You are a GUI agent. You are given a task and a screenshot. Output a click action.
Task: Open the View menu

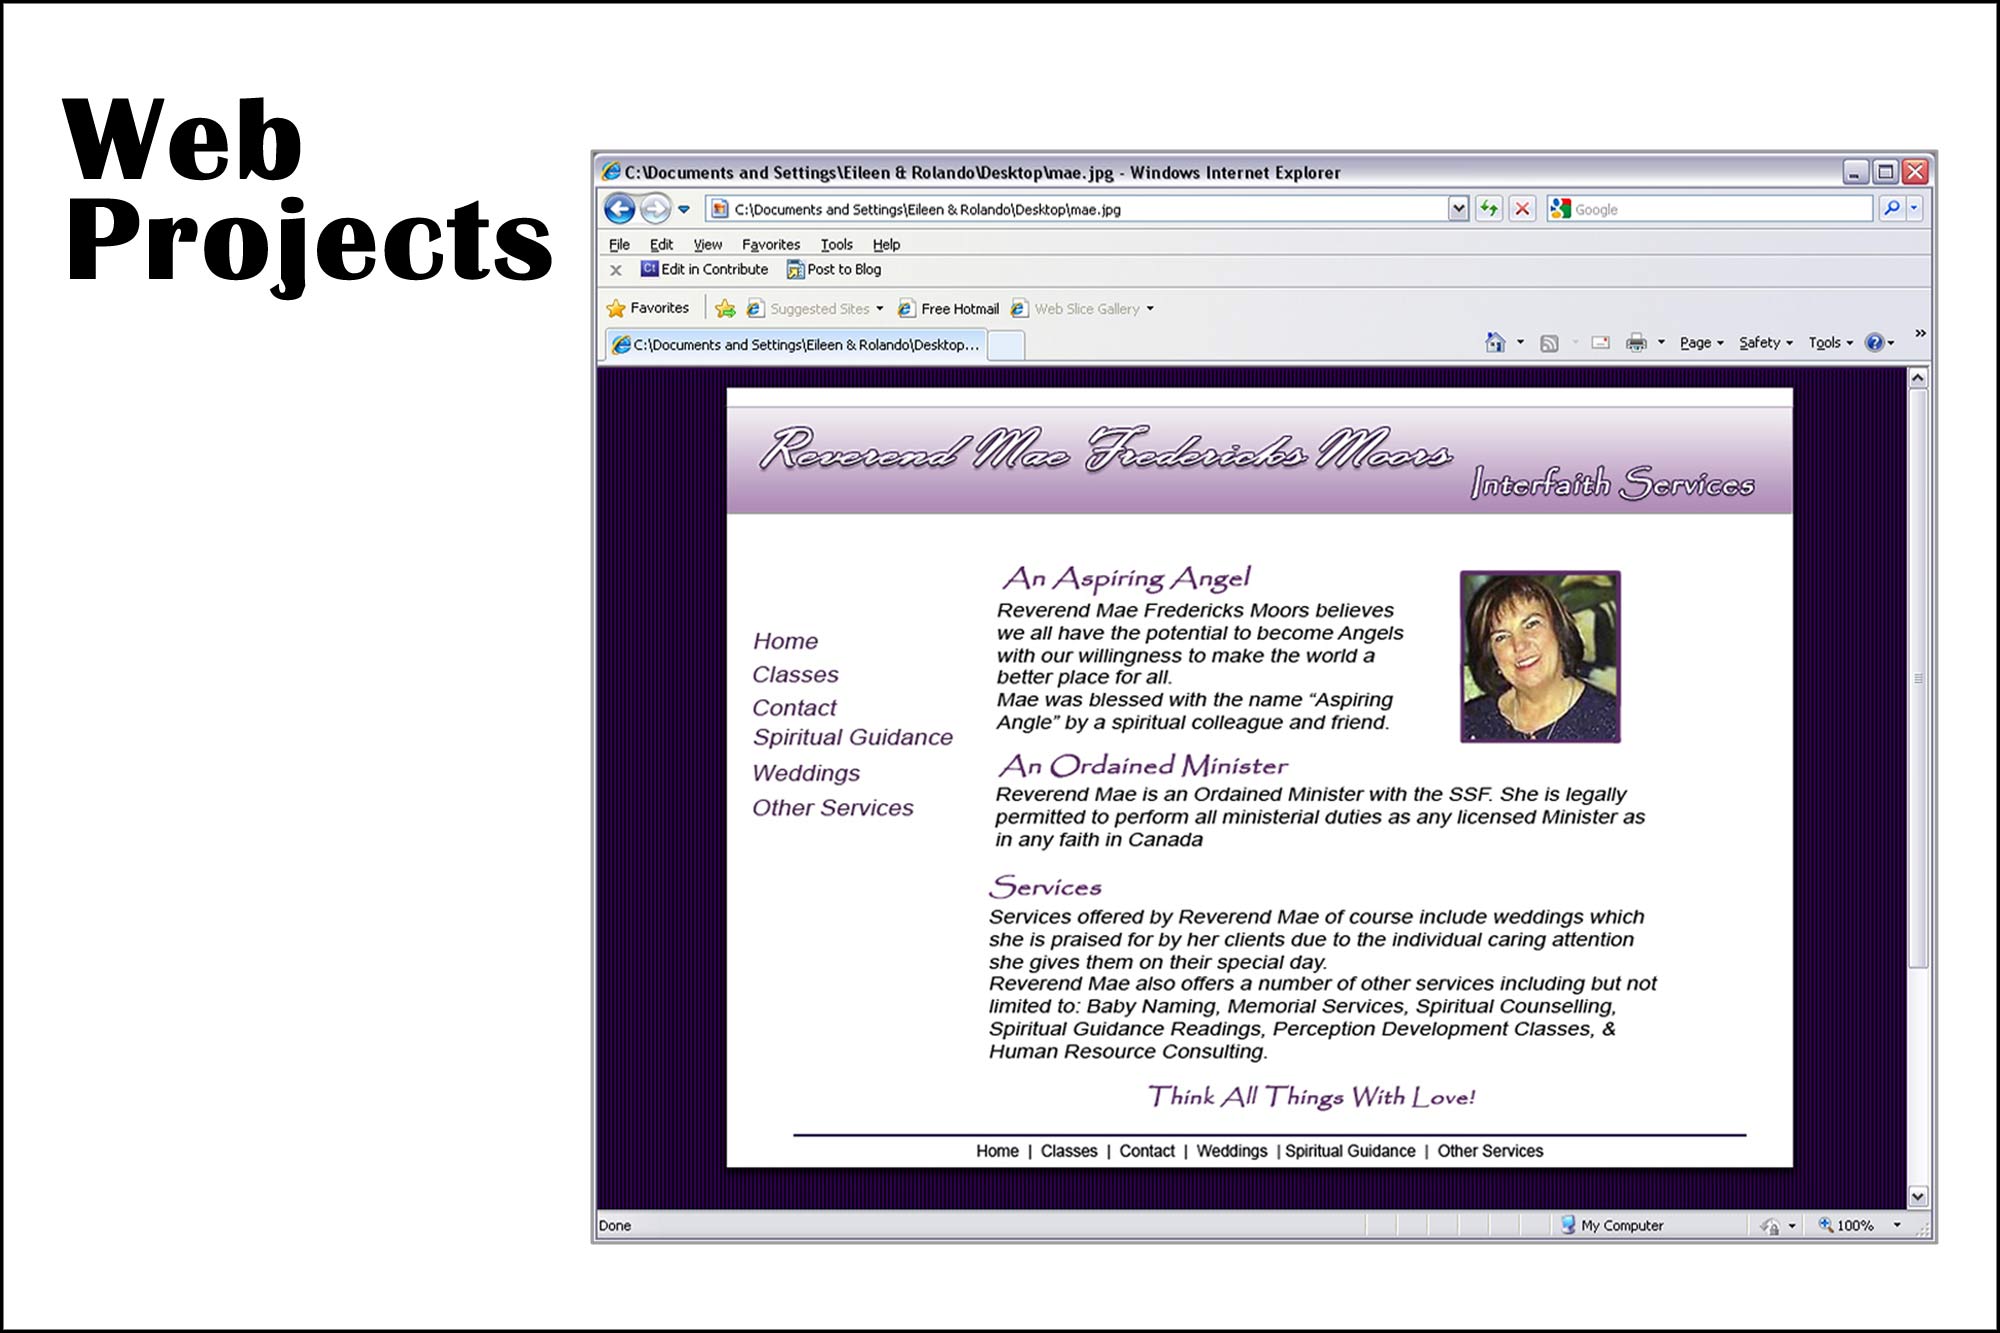point(707,244)
